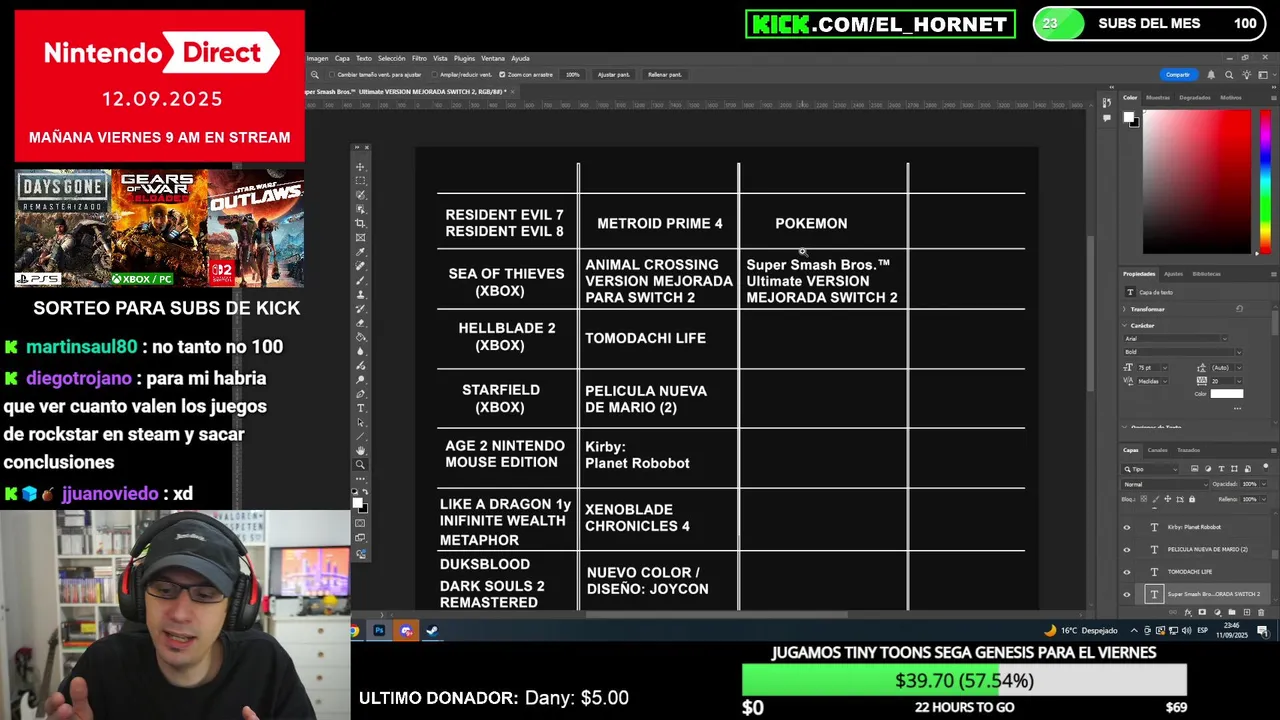Click the Compartir button
The width and height of the screenshot is (1280, 720).
(1179, 75)
